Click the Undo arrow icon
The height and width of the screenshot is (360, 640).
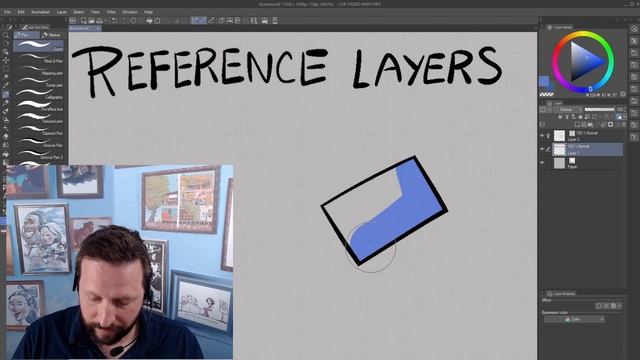click(114, 20)
